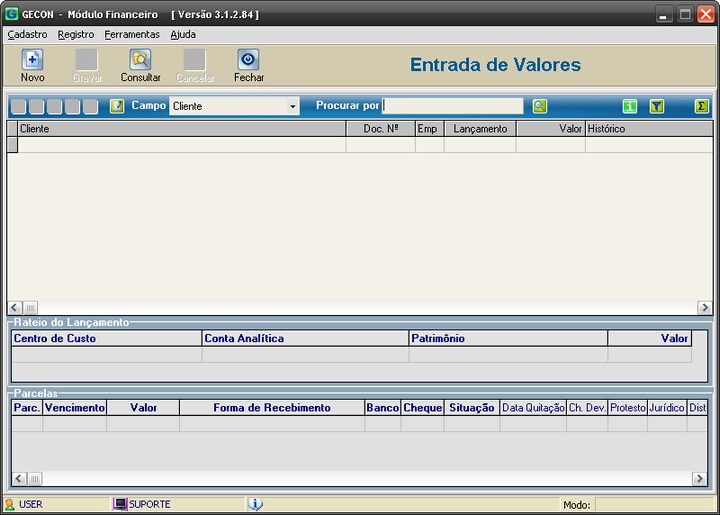Viewport: 720px width, 515px height.
Task: Click the Valor header in the main grid
Action: pyautogui.click(x=551, y=129)
